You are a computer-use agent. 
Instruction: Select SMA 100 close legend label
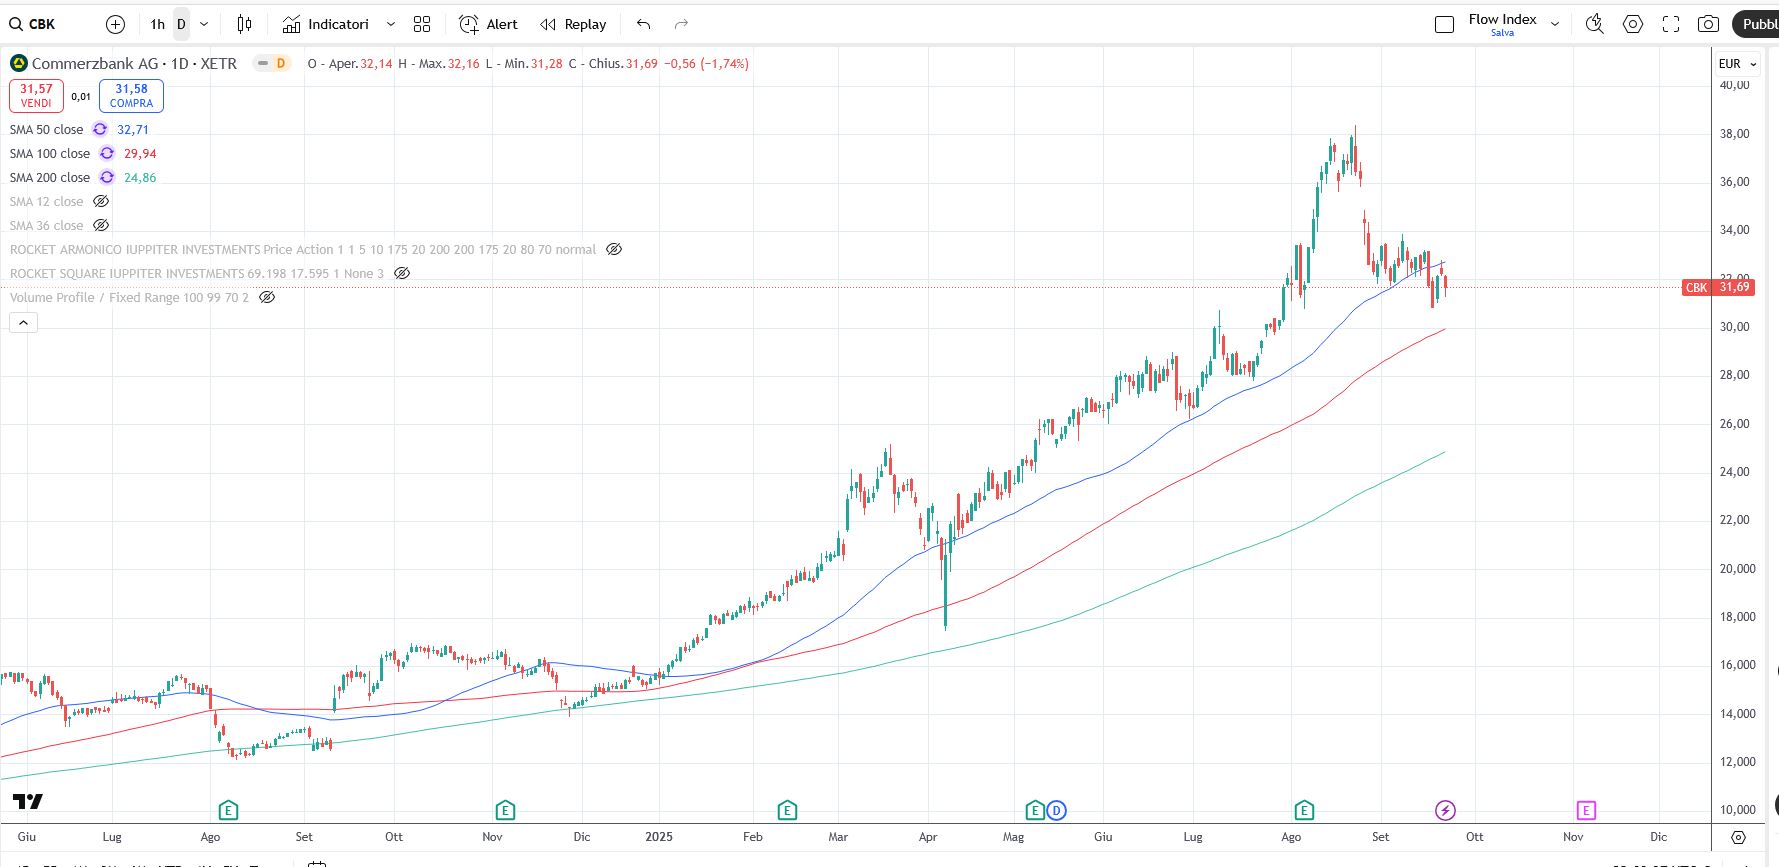50,153
